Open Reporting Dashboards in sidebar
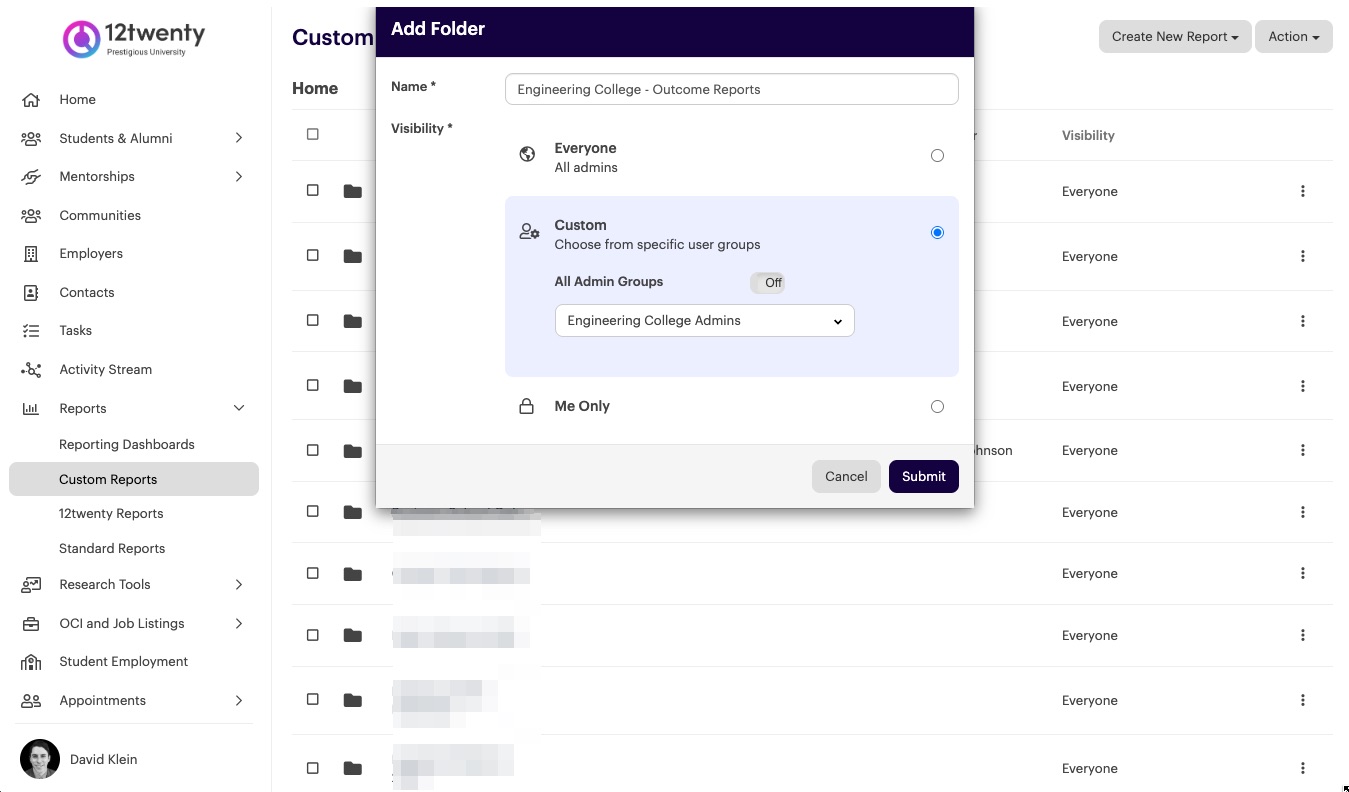The width and height of the screenshot is (1349, 792). click(127, 445)
